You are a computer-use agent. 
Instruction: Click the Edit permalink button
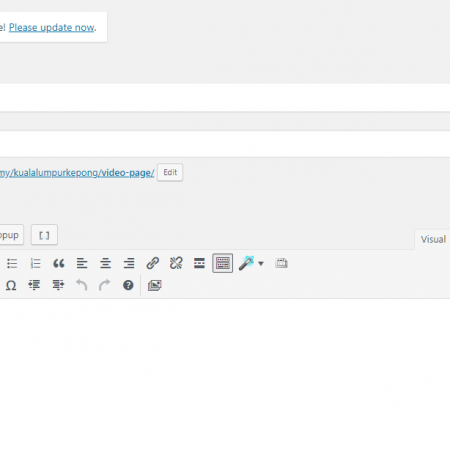pos(170,172)
